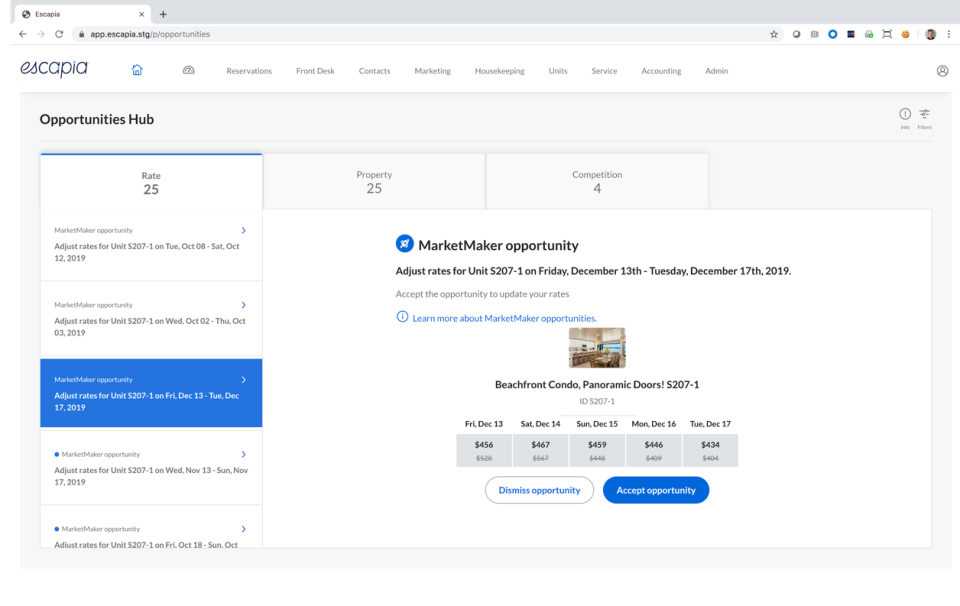Click the Sun, Dec 15 rate cell $459

click(x=597, y=451)
